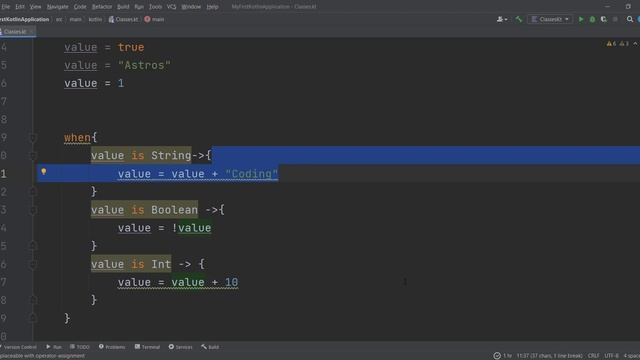Open the View menu
The width and height of the screenshot is (640, 360).
coord(36,7)
